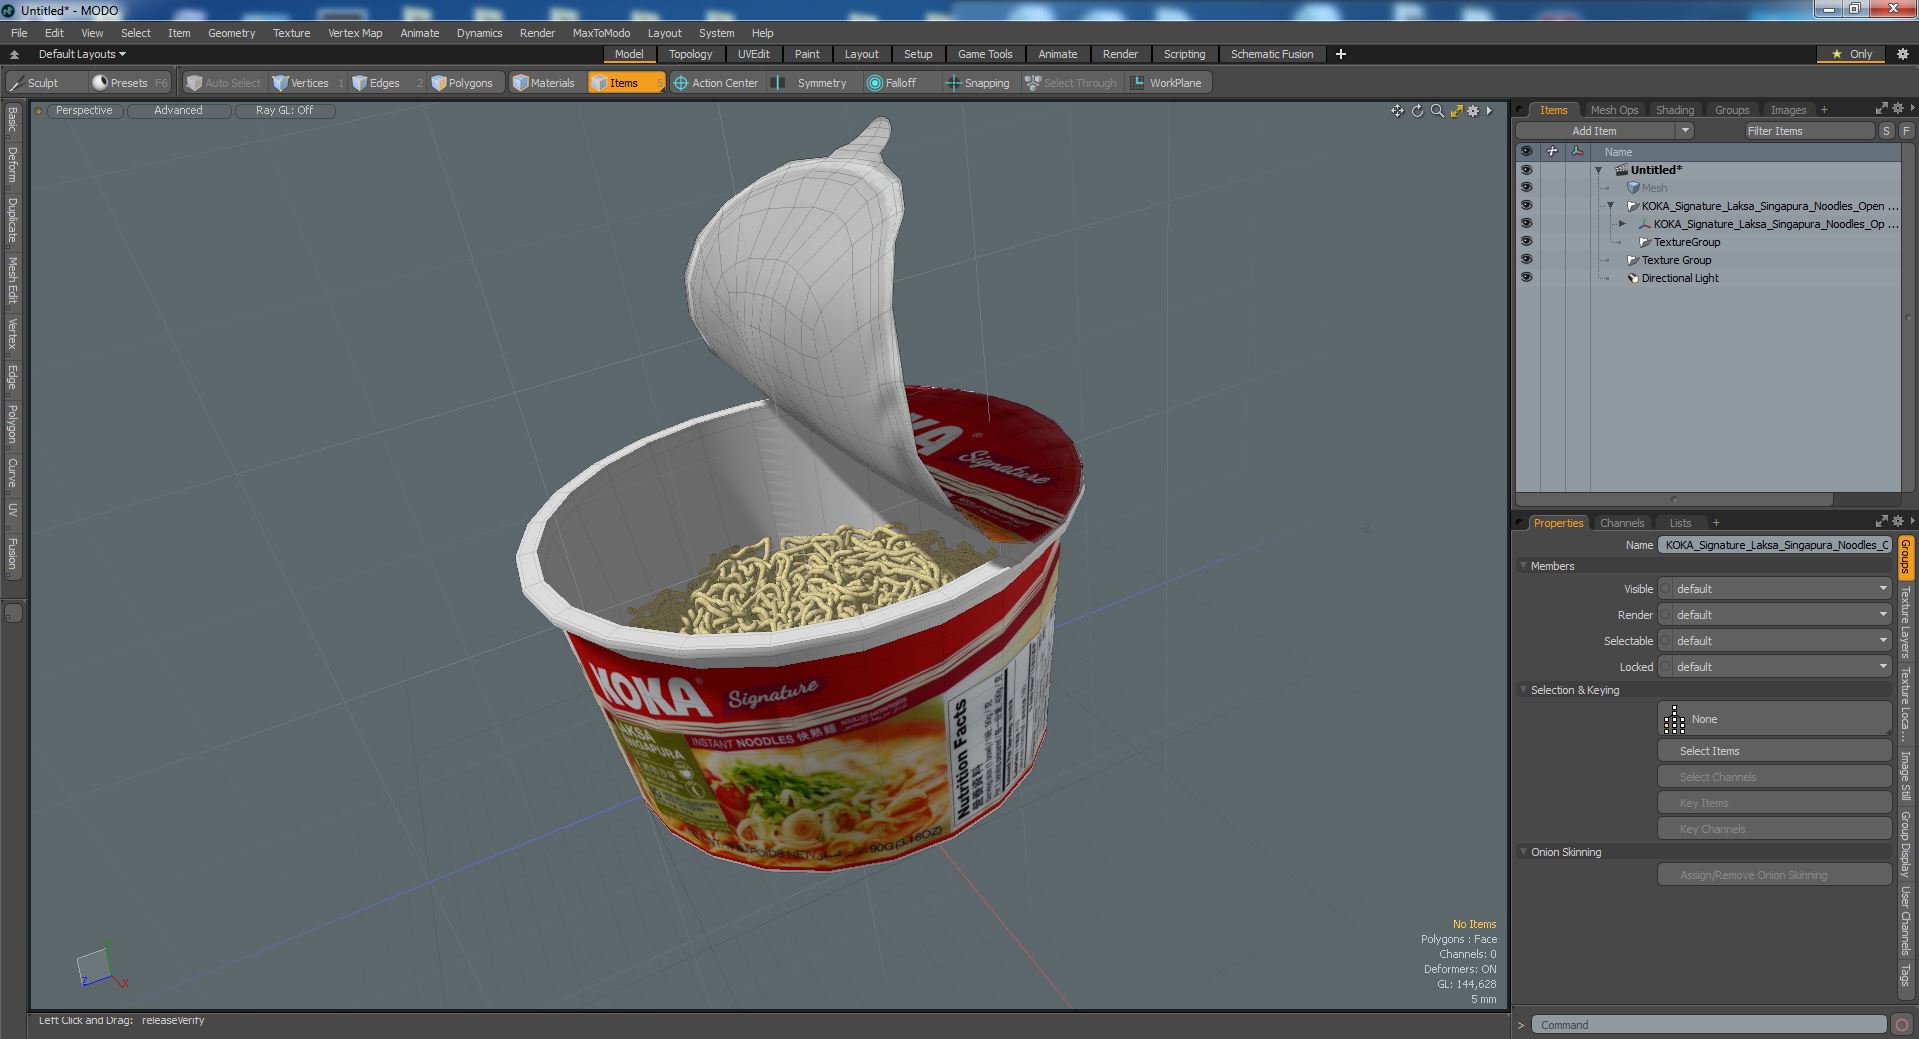
Task: Switch to the UVEdit layout tab
Action: tap(753, 54)
